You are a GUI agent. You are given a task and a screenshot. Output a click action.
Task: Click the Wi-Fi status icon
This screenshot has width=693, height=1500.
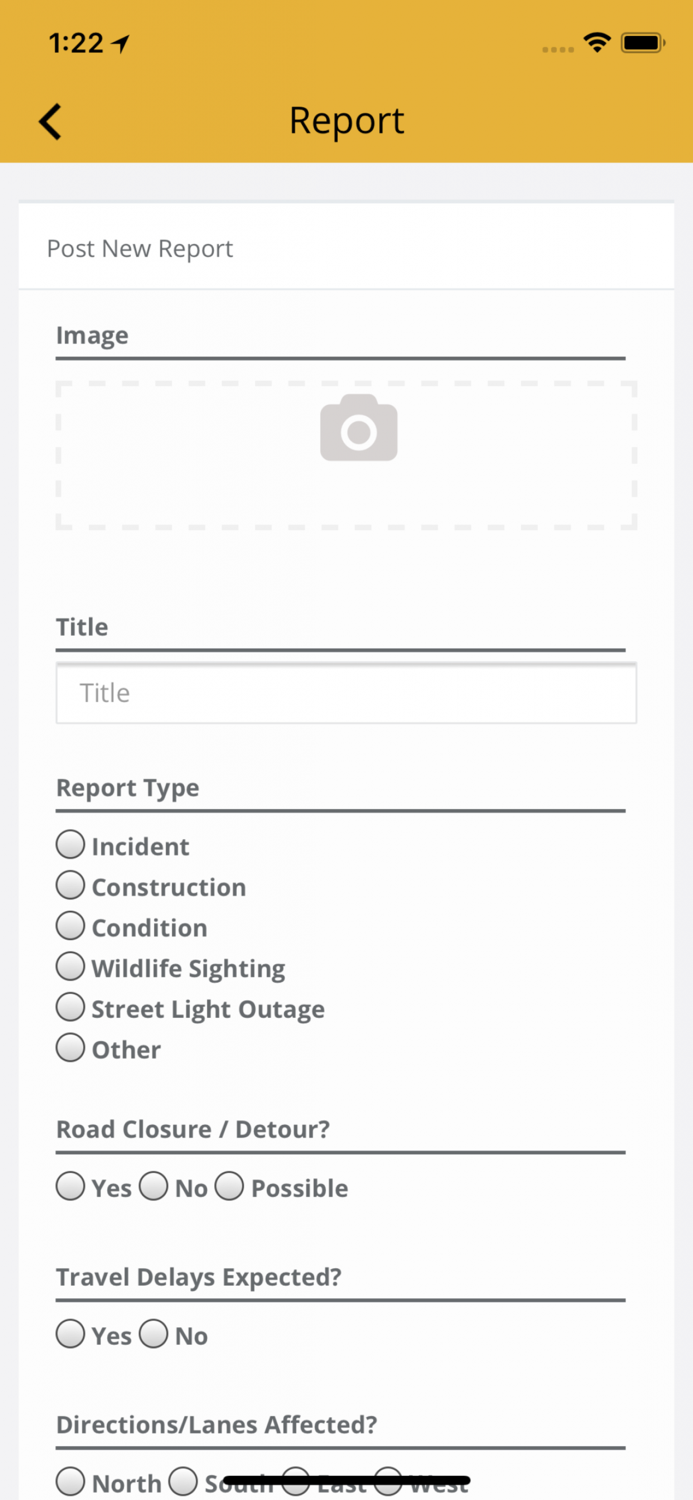click(597, 42)
